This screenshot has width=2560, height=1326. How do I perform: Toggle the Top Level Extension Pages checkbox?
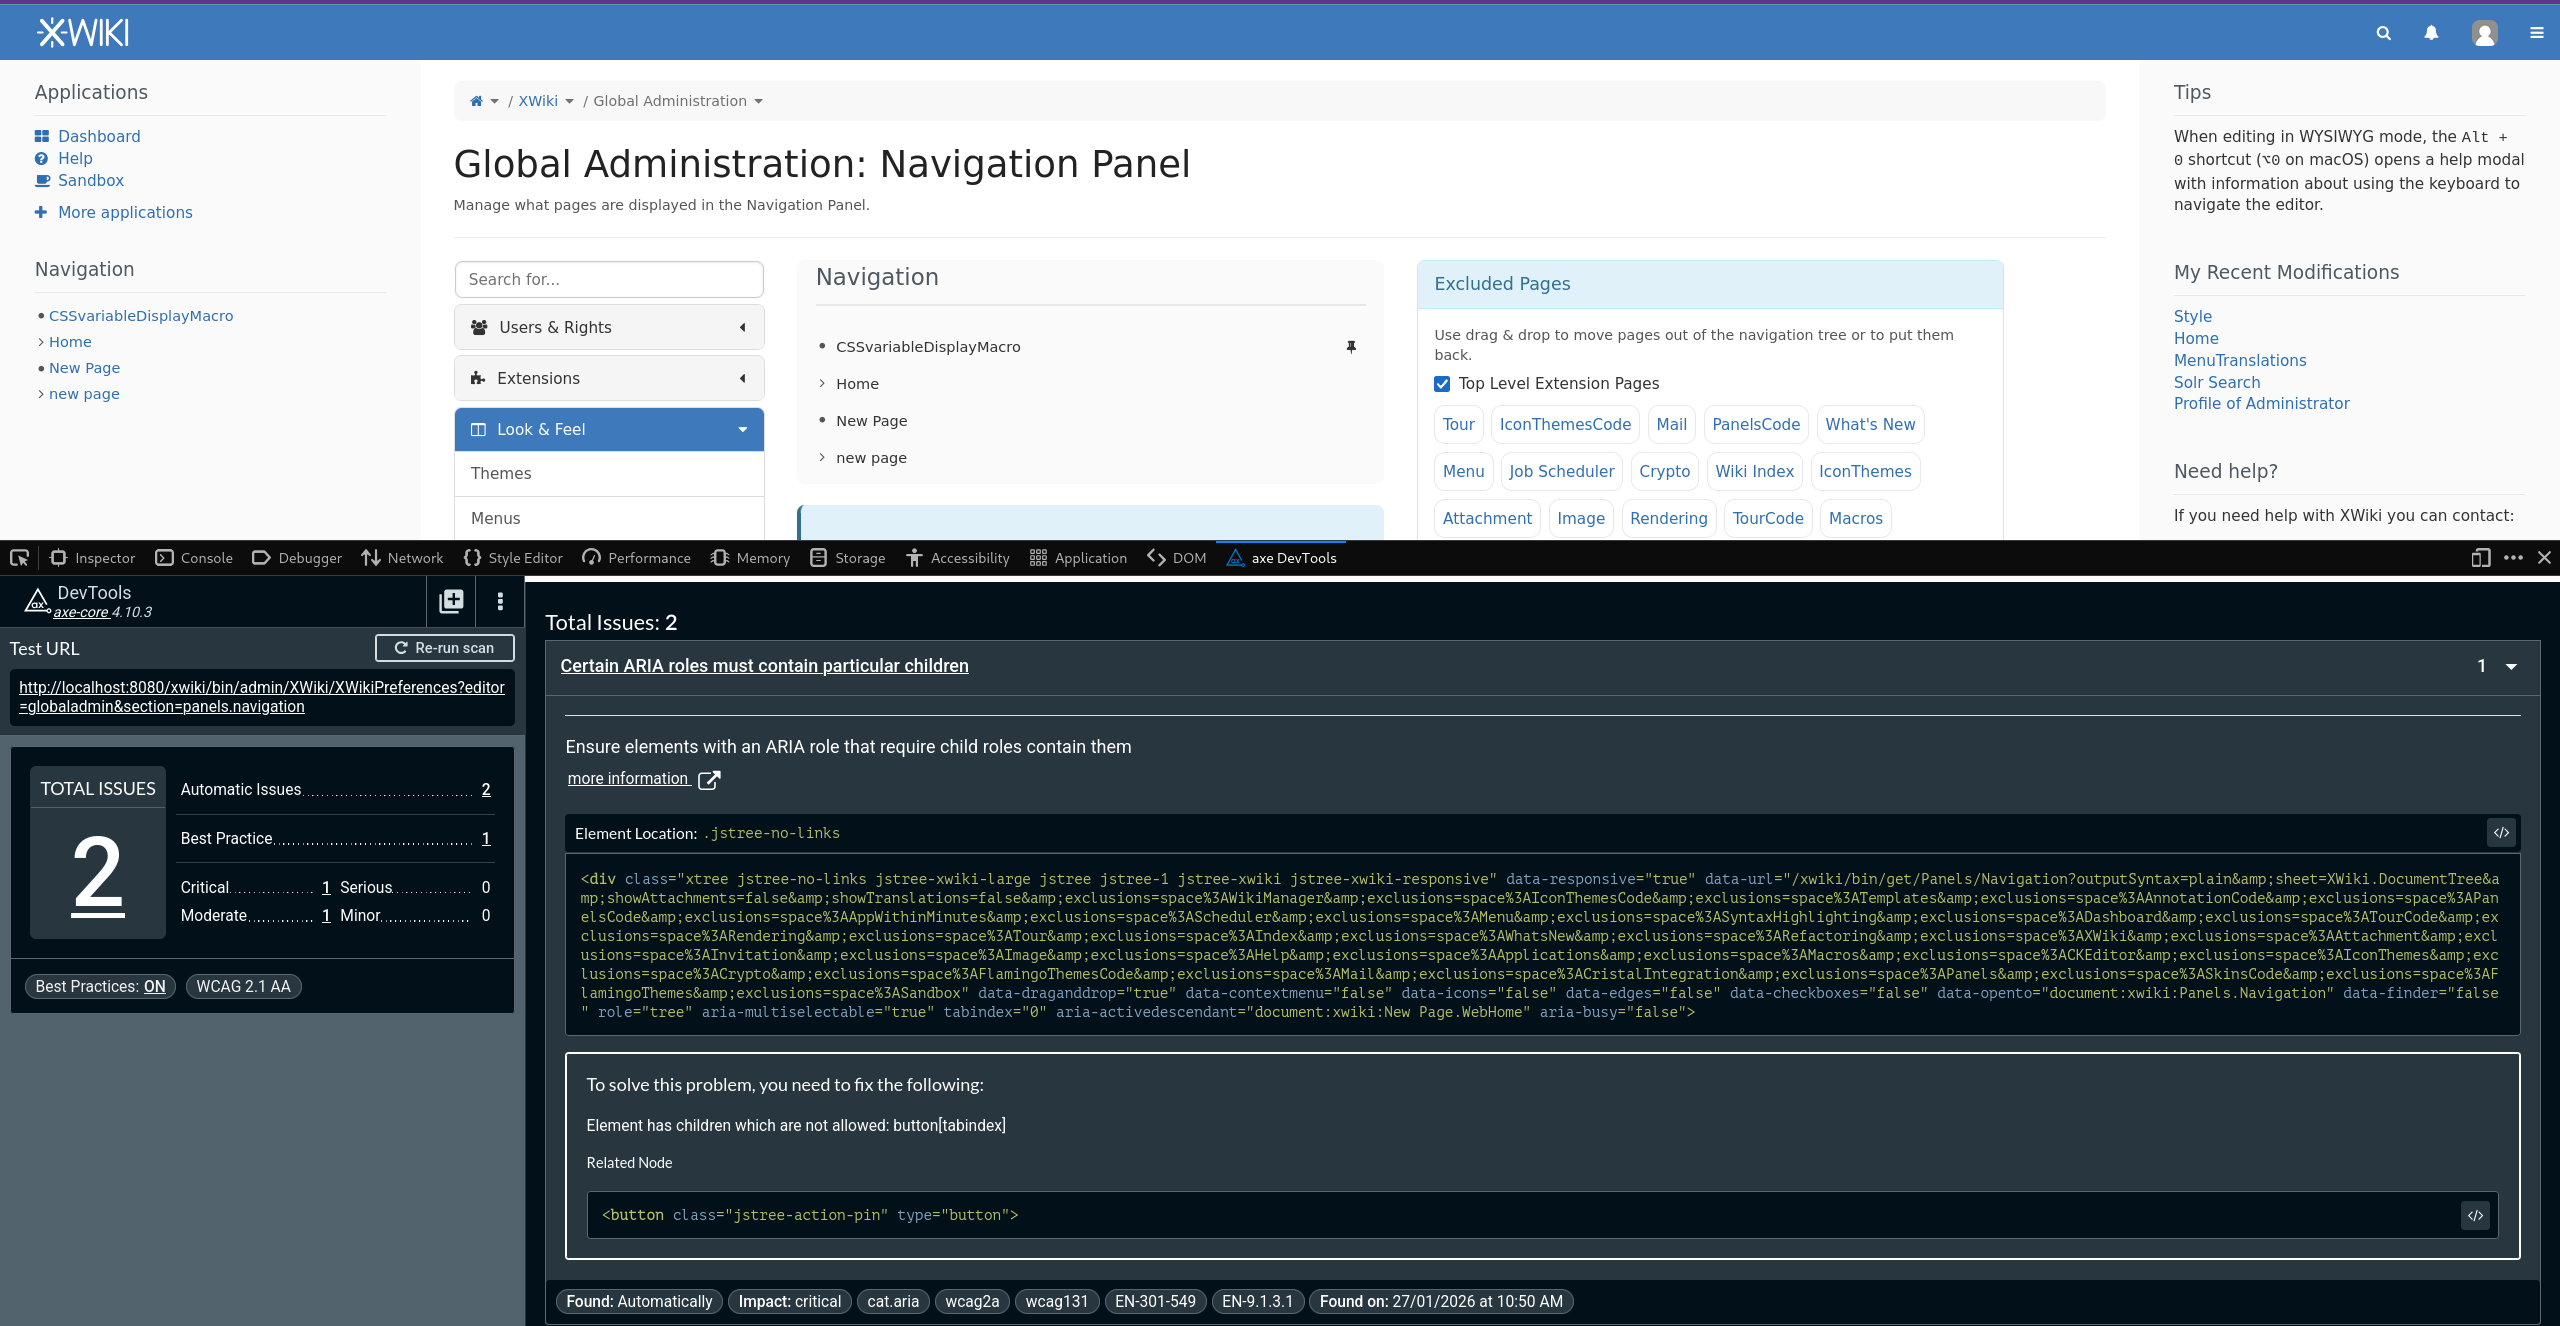pos(1442,384)
